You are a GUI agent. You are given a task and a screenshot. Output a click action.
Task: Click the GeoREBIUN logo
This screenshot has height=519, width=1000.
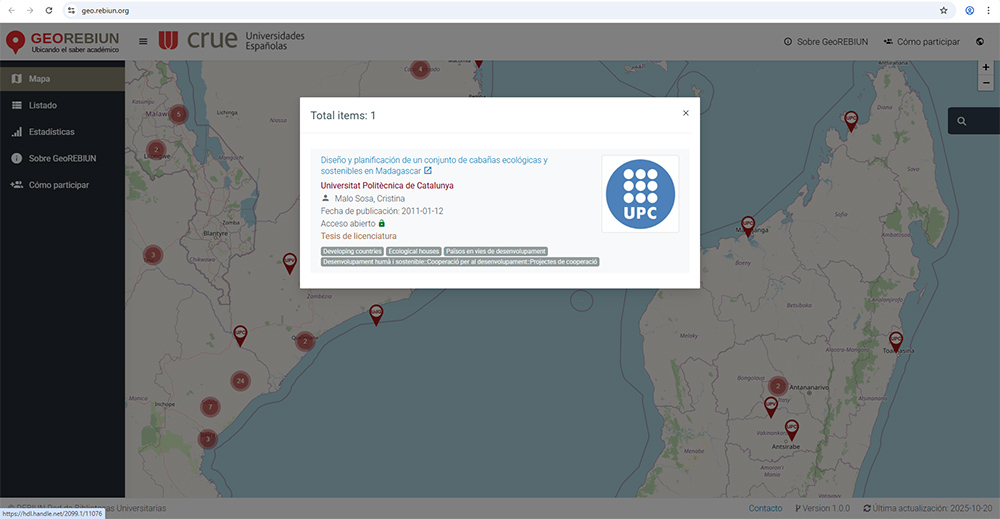62,41
